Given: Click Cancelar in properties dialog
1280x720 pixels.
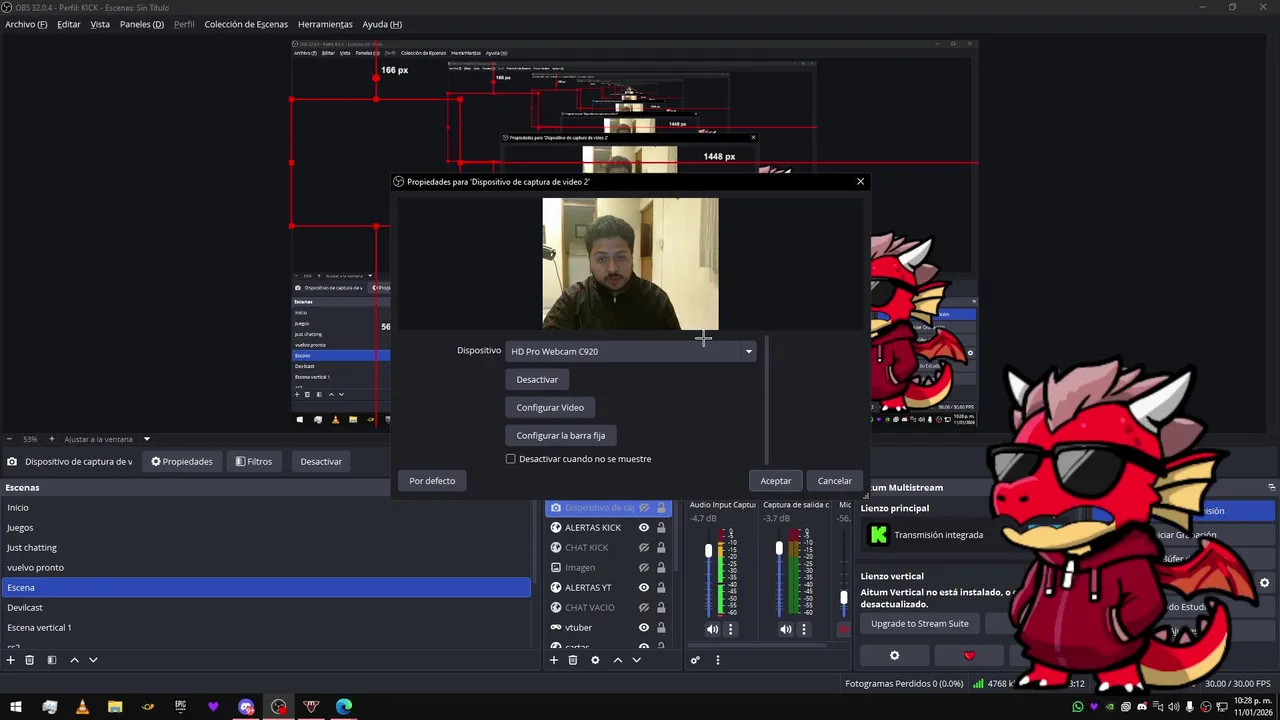Looking at the screenshot, I should (835, 481).
